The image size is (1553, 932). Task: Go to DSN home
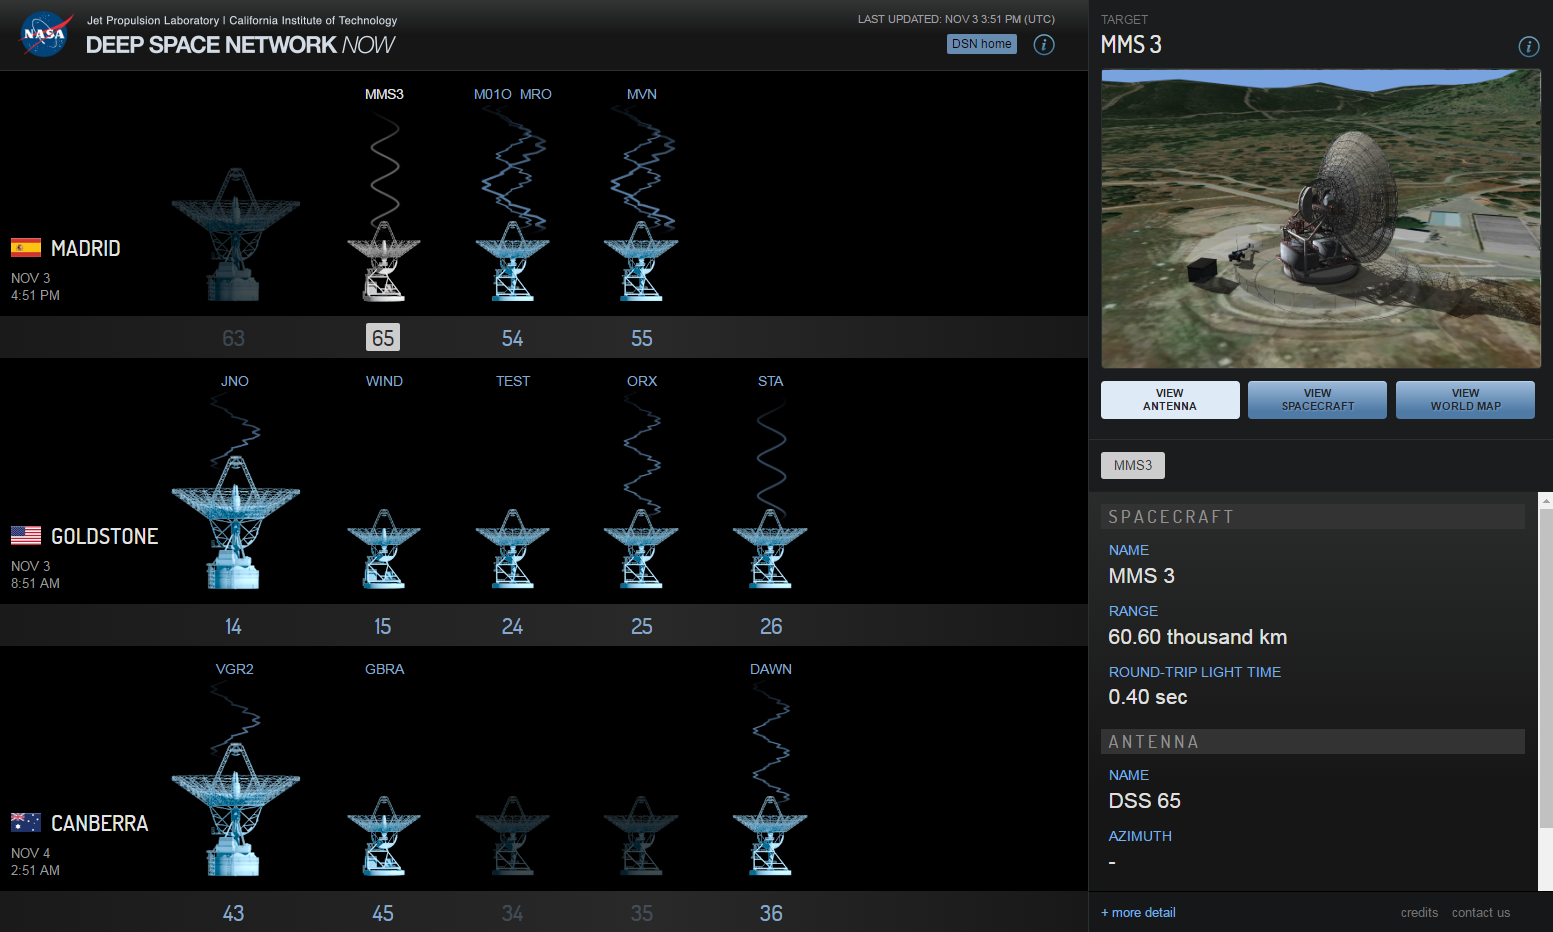click(981, 44)
